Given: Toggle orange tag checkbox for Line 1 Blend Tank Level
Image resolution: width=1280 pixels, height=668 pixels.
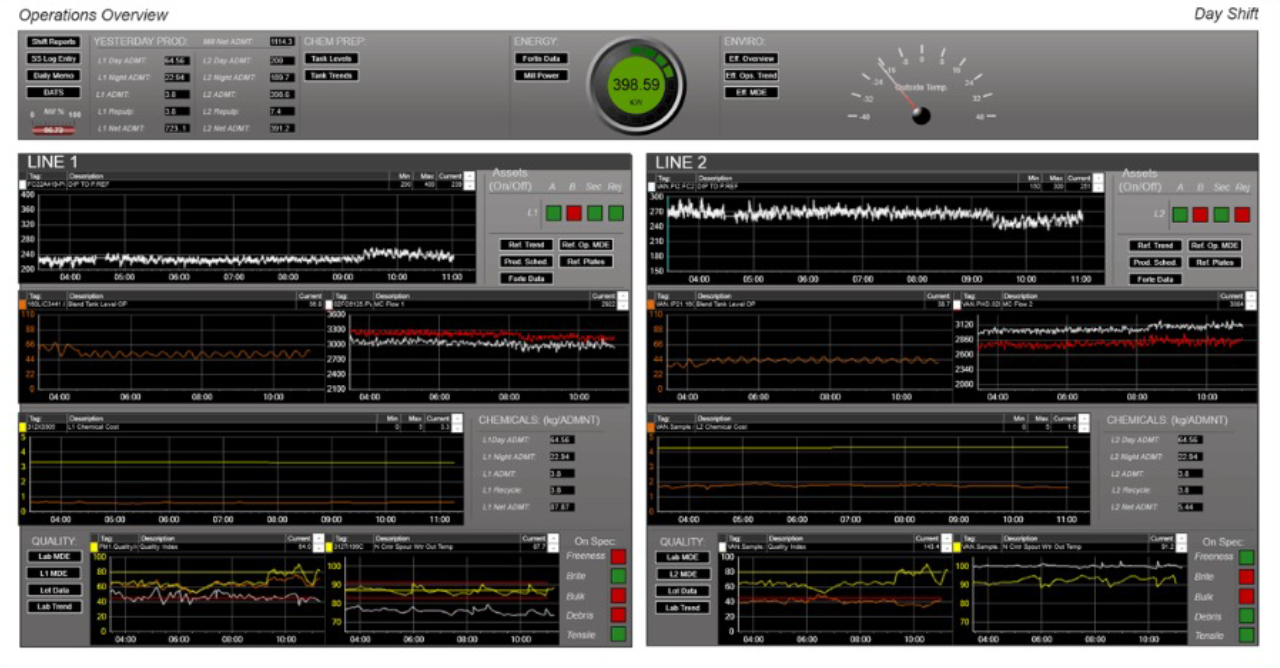Looking at the screenshot, I should point(23,304).
